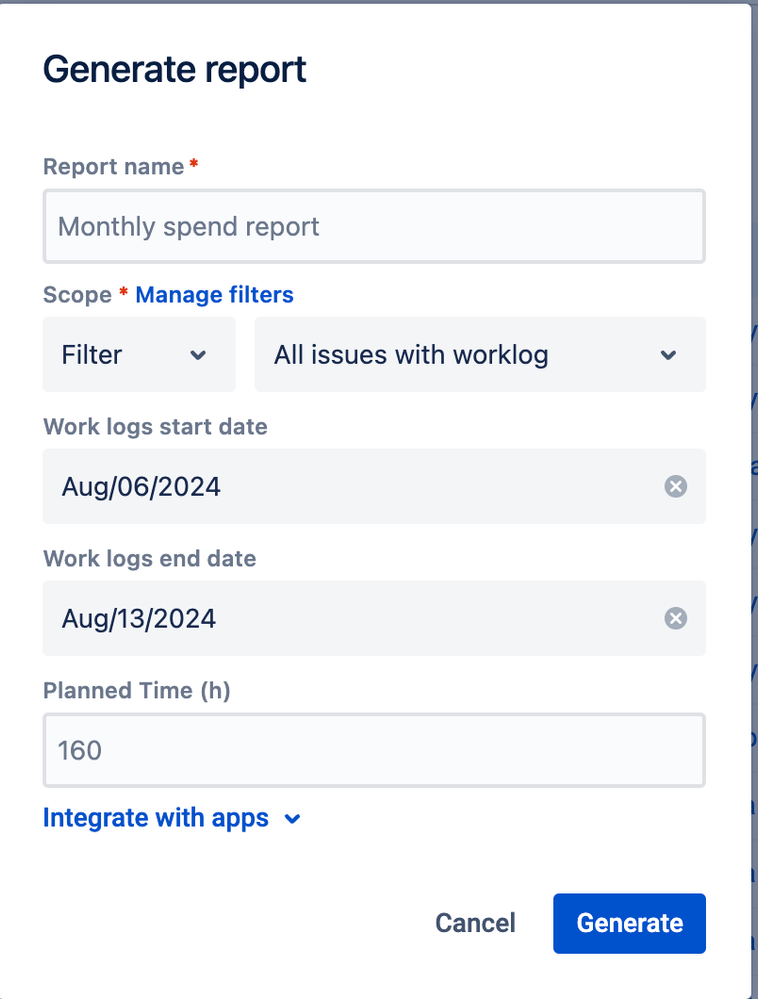Open the All issues with worklog dropdown
The height and width of the screenshot is (999, 758).
(x=480, y=355)
